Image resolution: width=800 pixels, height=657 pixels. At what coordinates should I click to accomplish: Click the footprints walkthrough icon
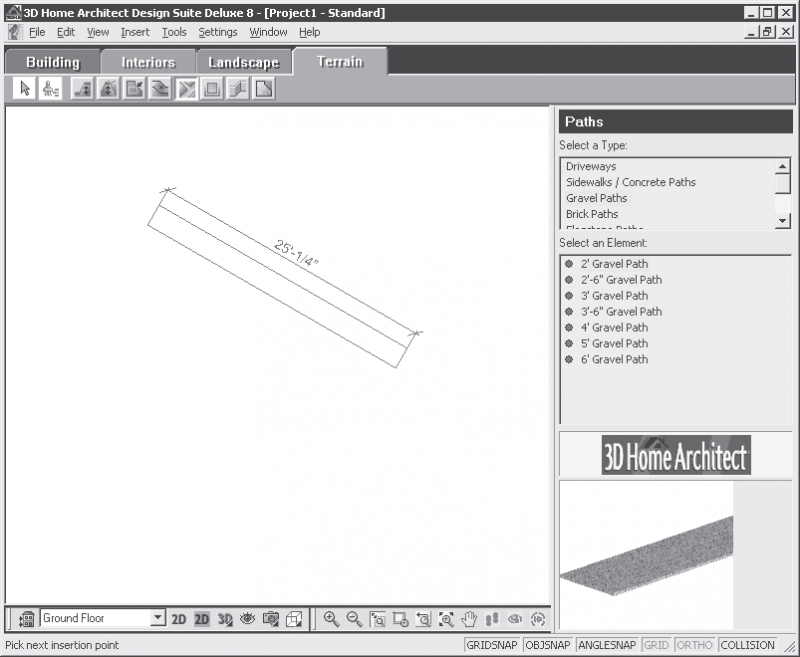(492, 619)
